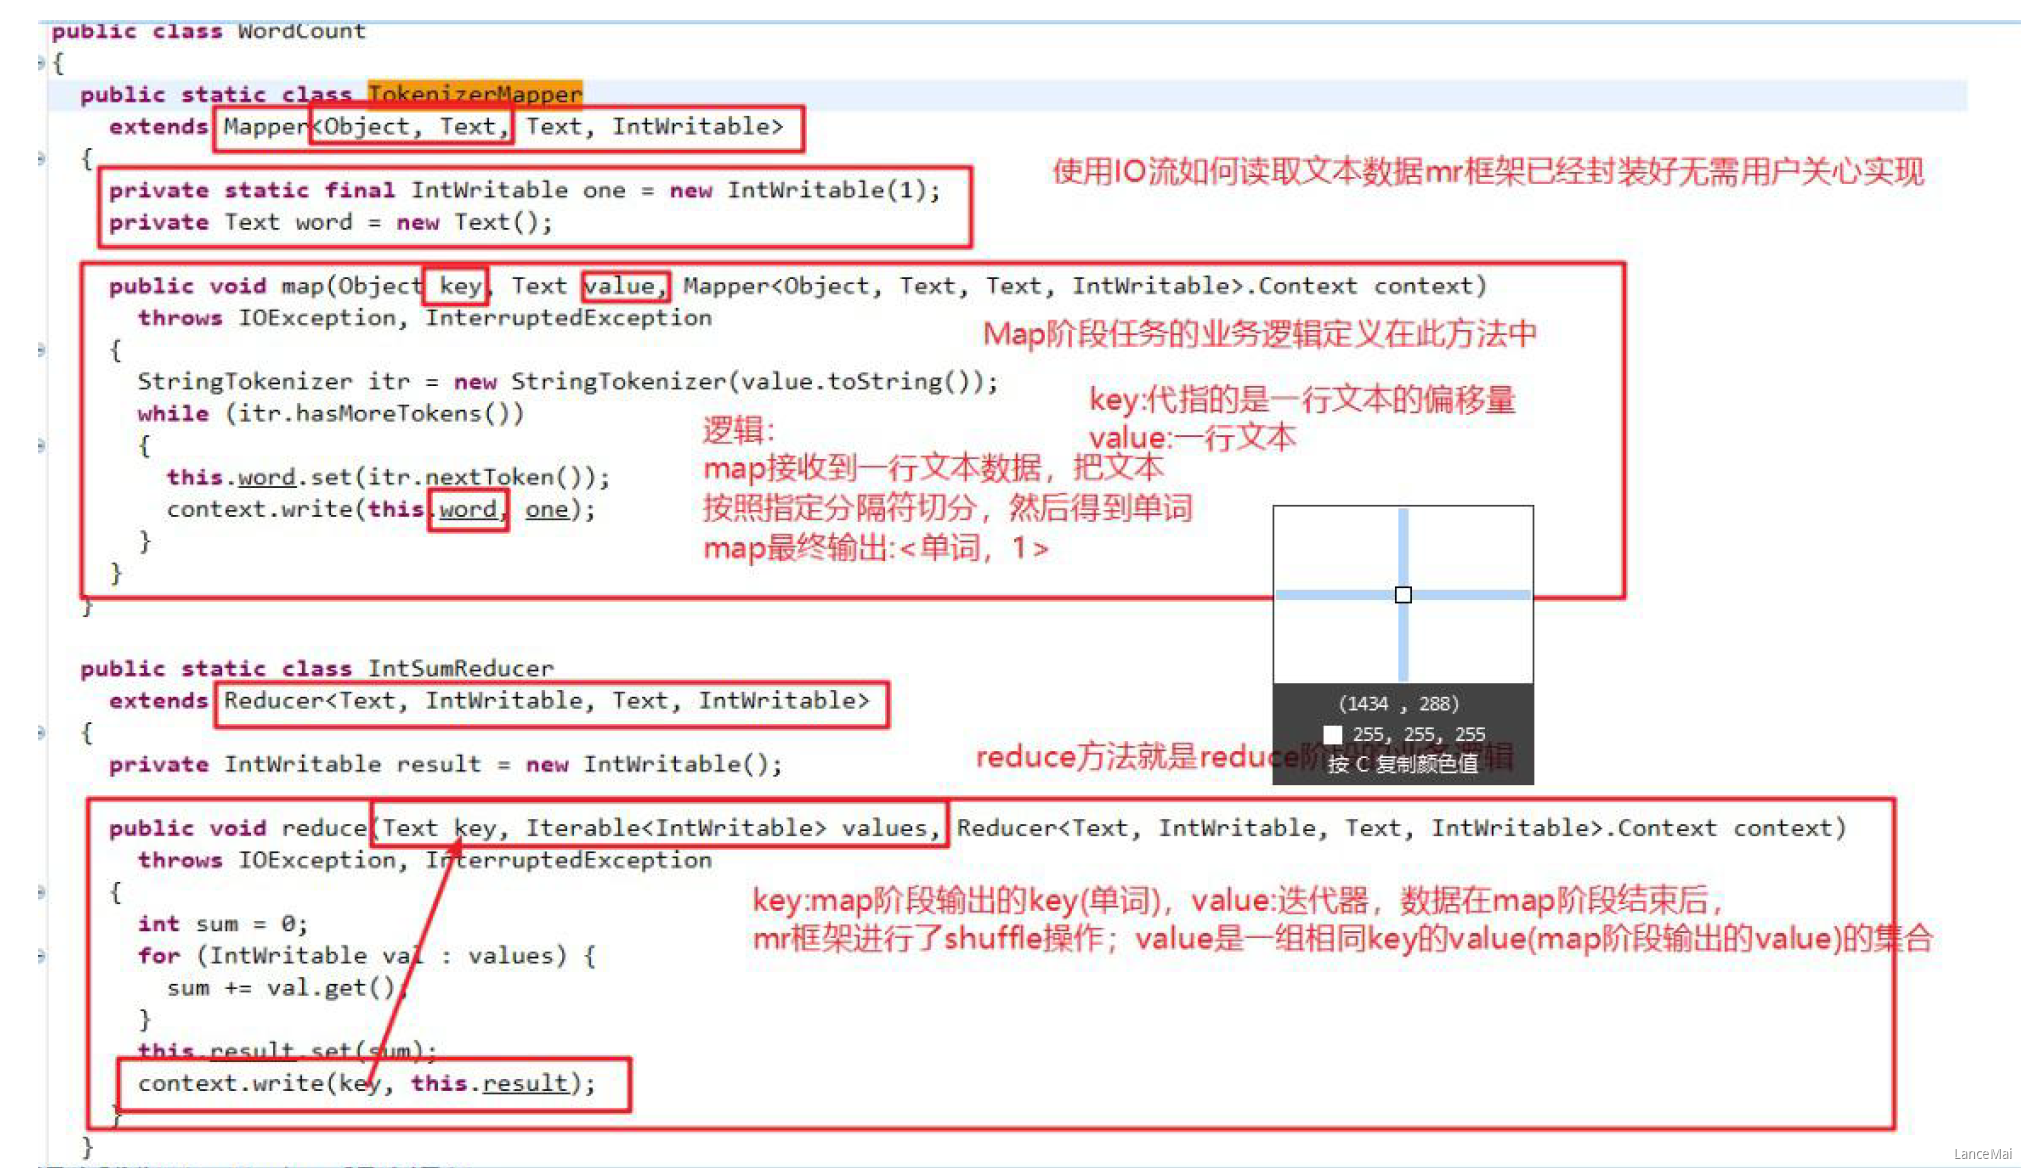Click the '按 C 复制颜色值' hint text
The image size is (2021, 1168).
tap(1402, 764)
